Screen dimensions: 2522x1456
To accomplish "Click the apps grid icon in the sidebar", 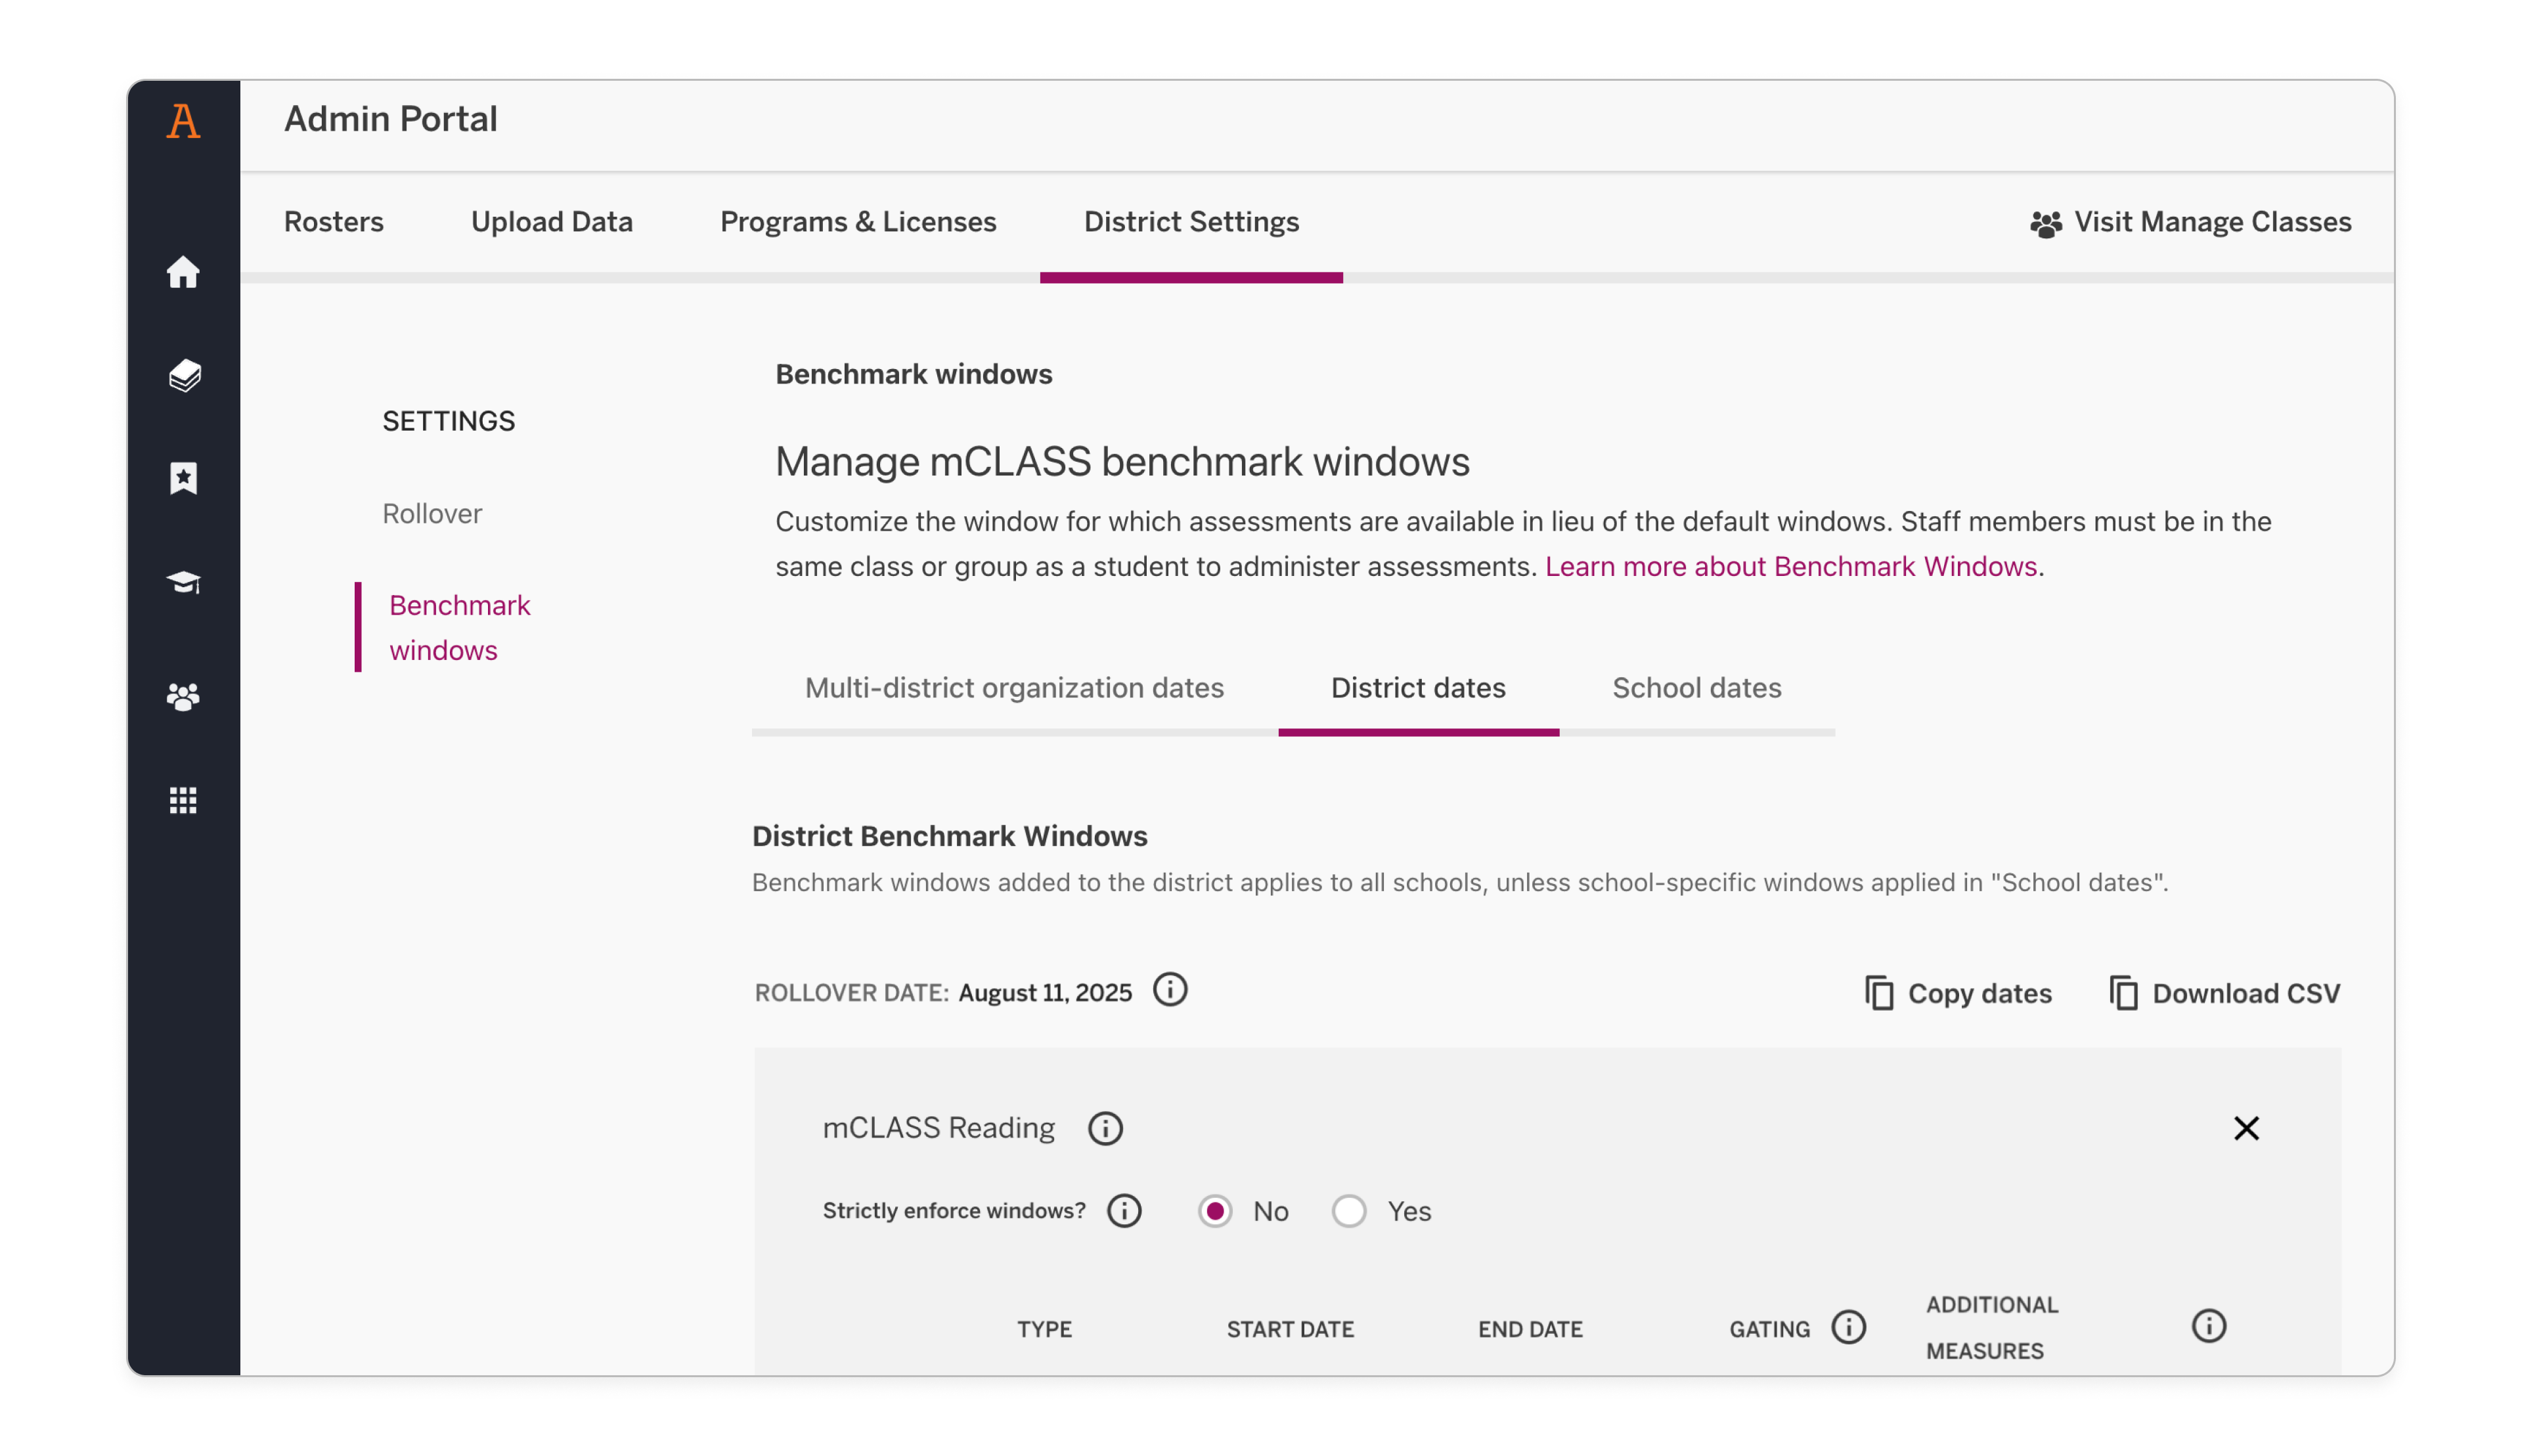I will 184,800.
